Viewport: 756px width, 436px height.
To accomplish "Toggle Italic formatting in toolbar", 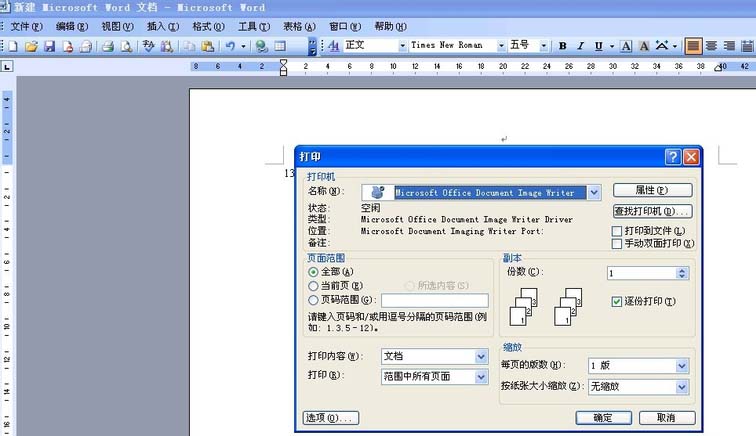I will [581, 46].
